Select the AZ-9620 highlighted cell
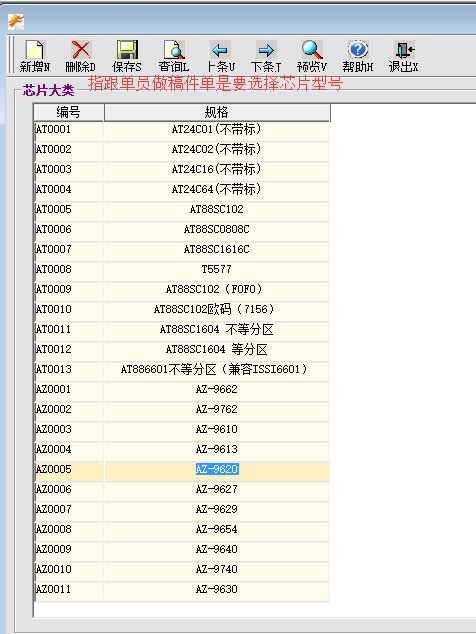476x634 pixels. coord(217,469)
